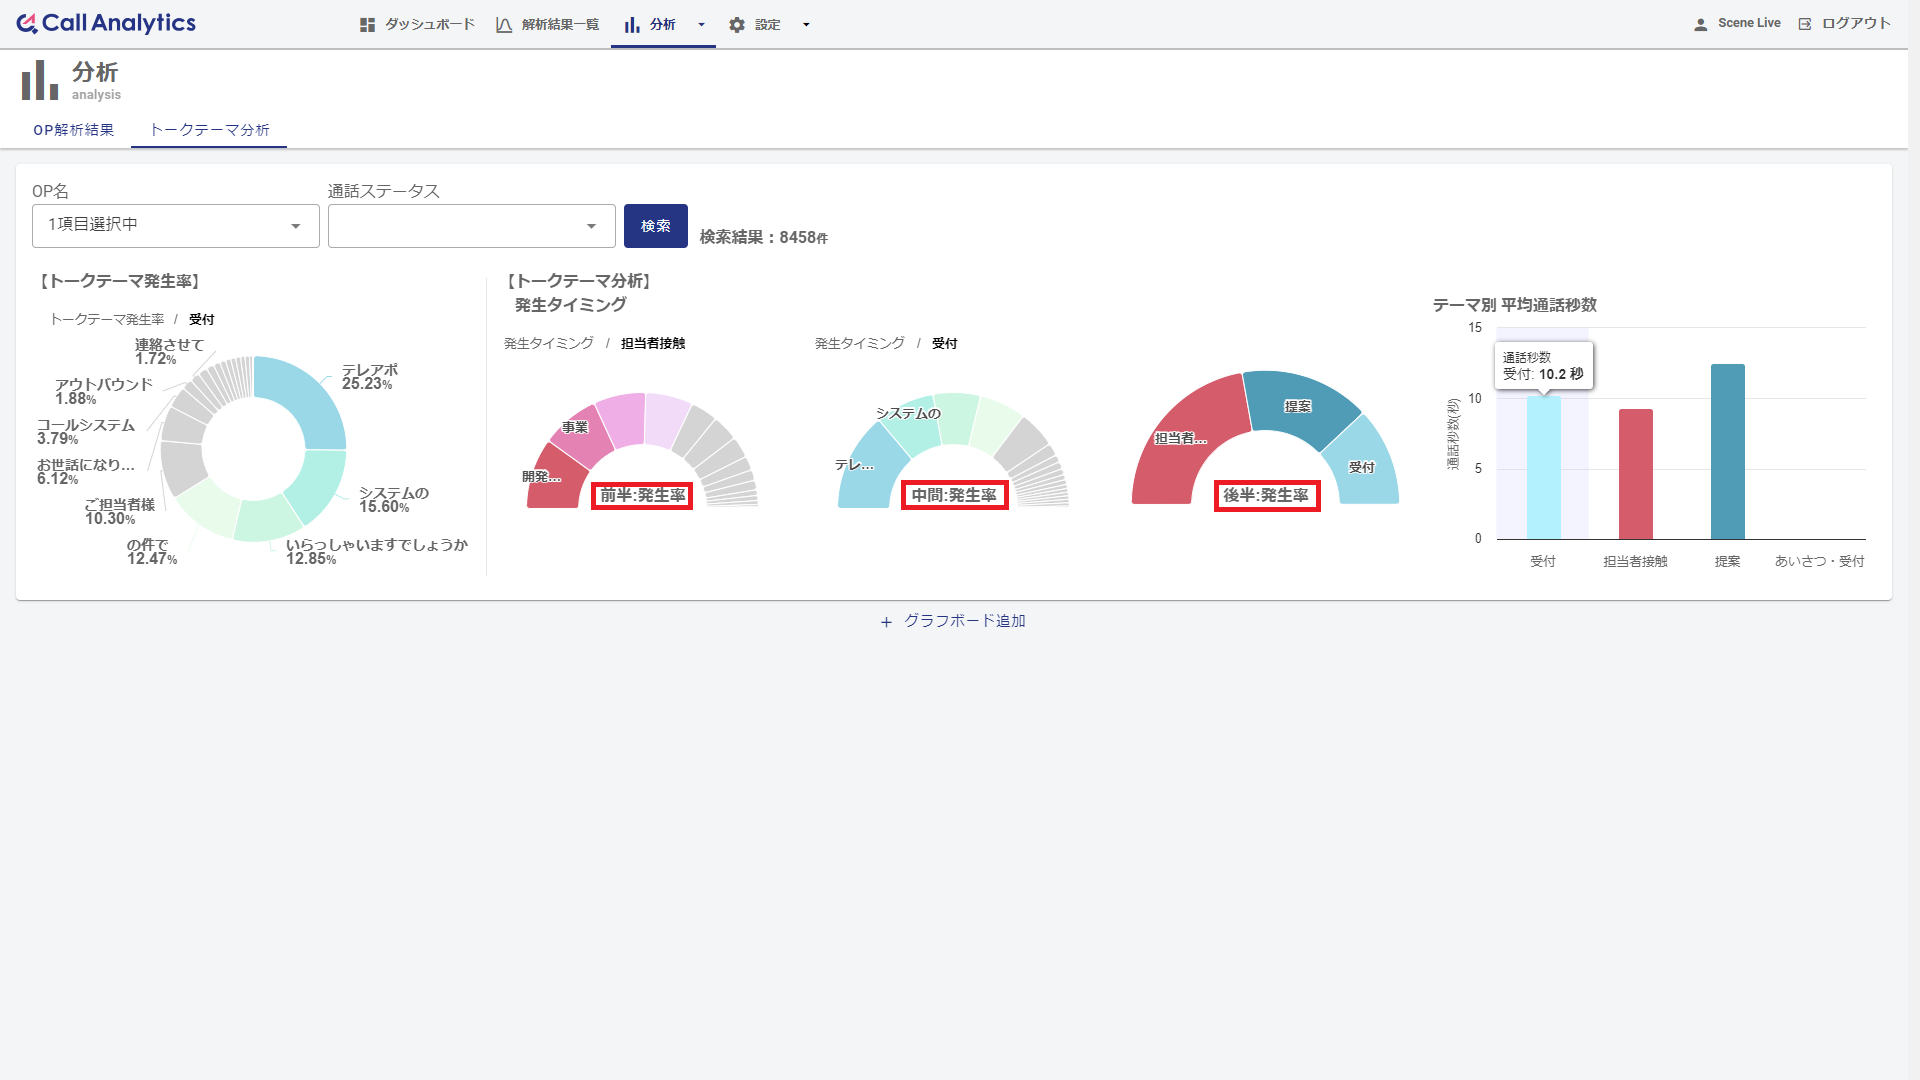This screenshot has width=1920, height=1080.
Task: Select the テレアポ 25.23% donut segment
Action: click(310, 400)
